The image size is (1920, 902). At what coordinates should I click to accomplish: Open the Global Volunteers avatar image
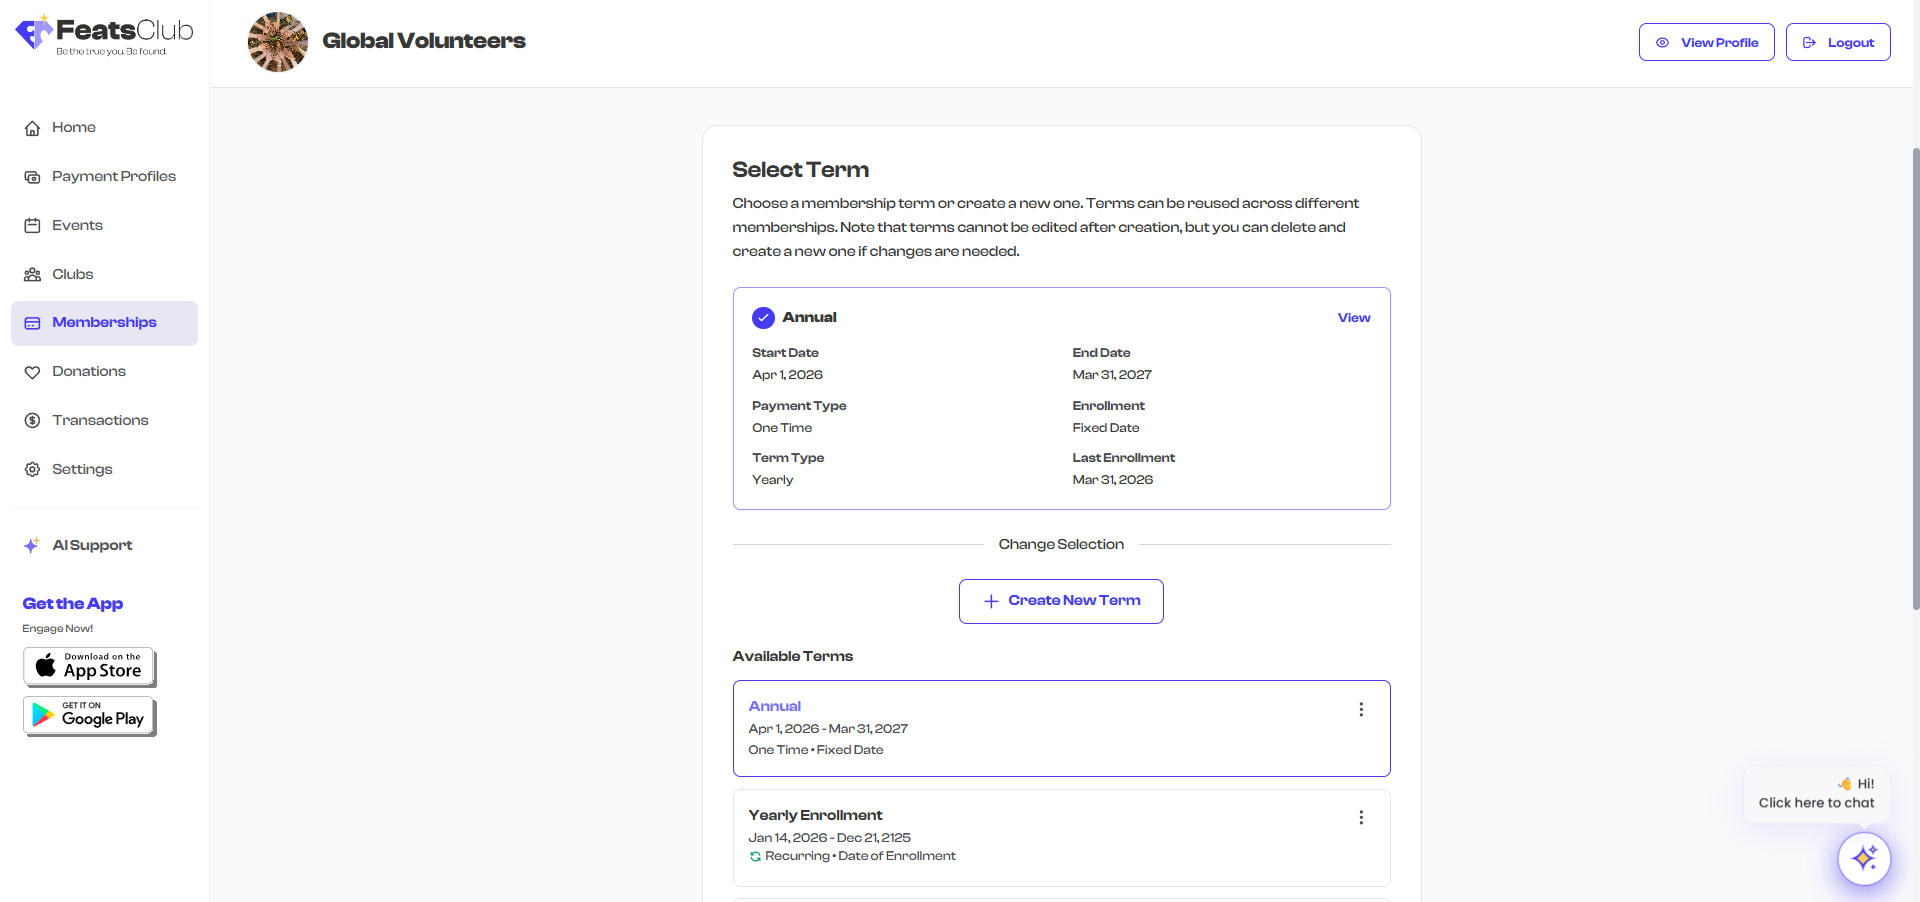click(278, 42)
